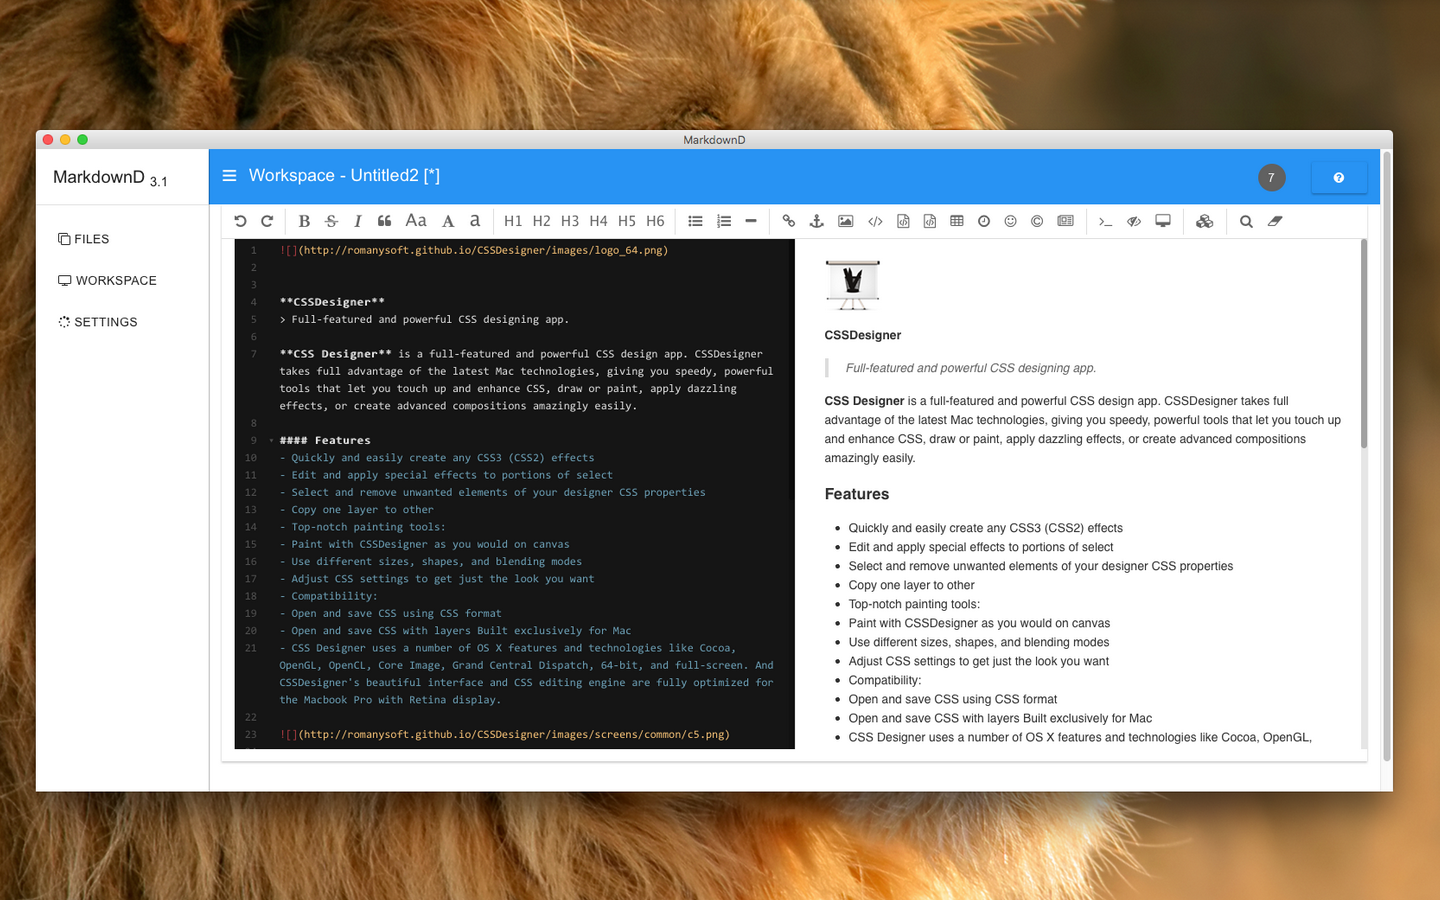Open go-to-line with terminal icon

pos(1105,221)
